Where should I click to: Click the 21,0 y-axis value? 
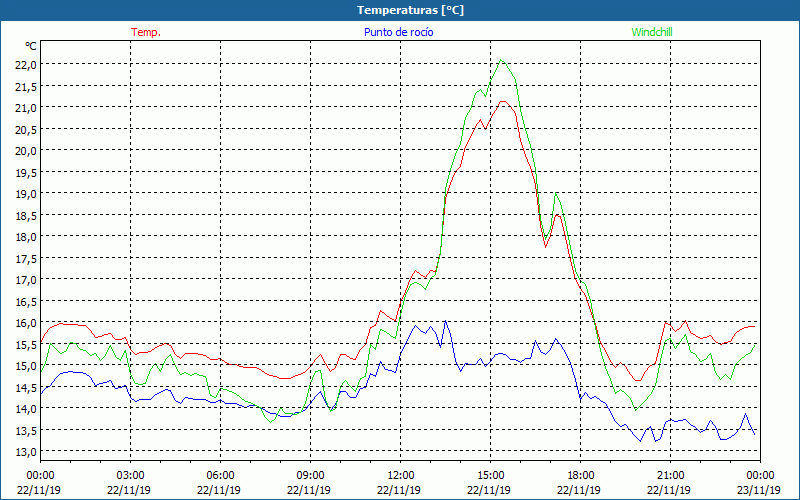[x=26, y=108]
